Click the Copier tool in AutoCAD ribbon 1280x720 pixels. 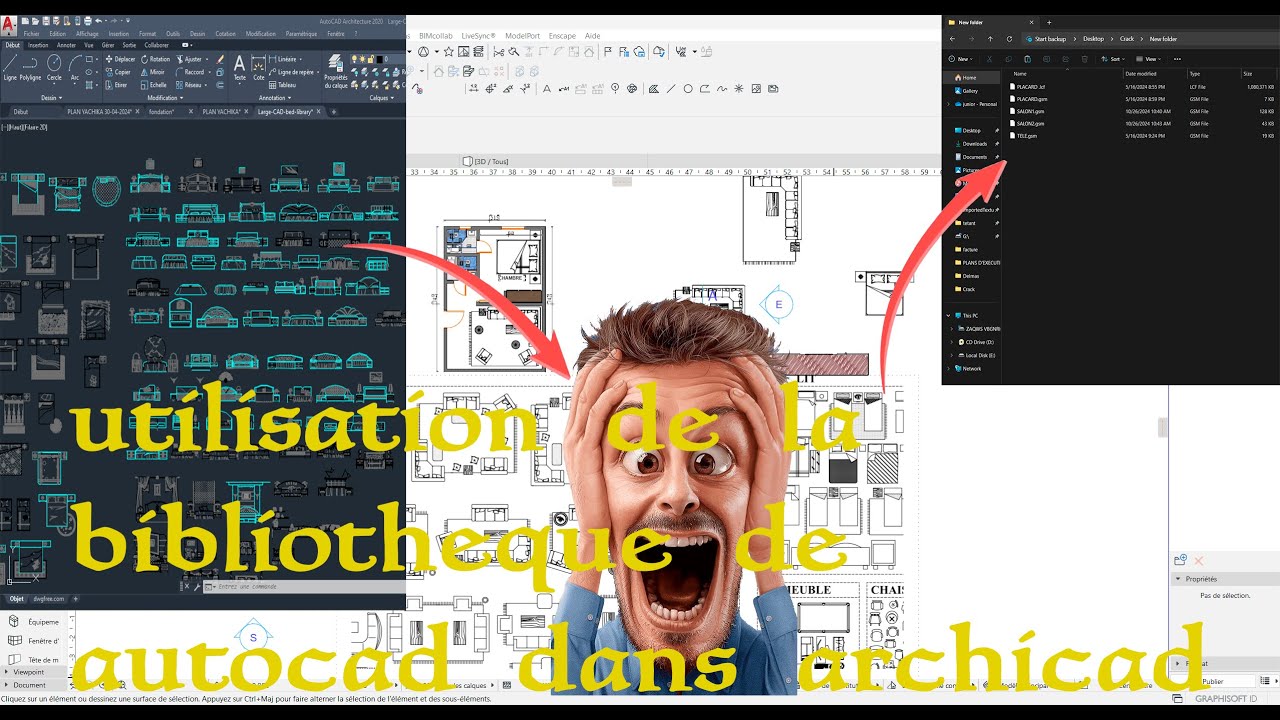[118, 72]
